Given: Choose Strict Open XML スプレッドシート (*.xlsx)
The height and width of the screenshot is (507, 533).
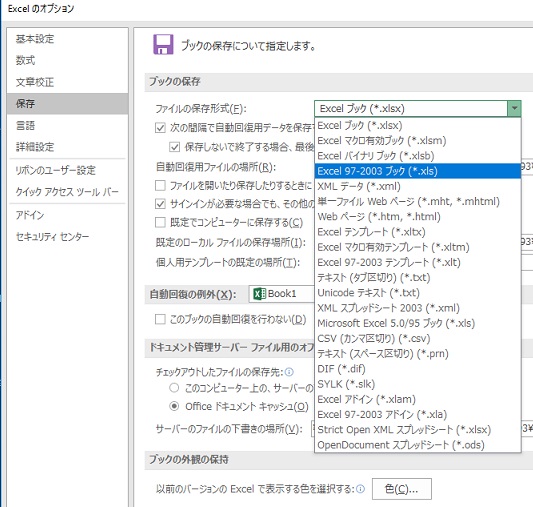Looking at the screenshot, I should 418,430.
